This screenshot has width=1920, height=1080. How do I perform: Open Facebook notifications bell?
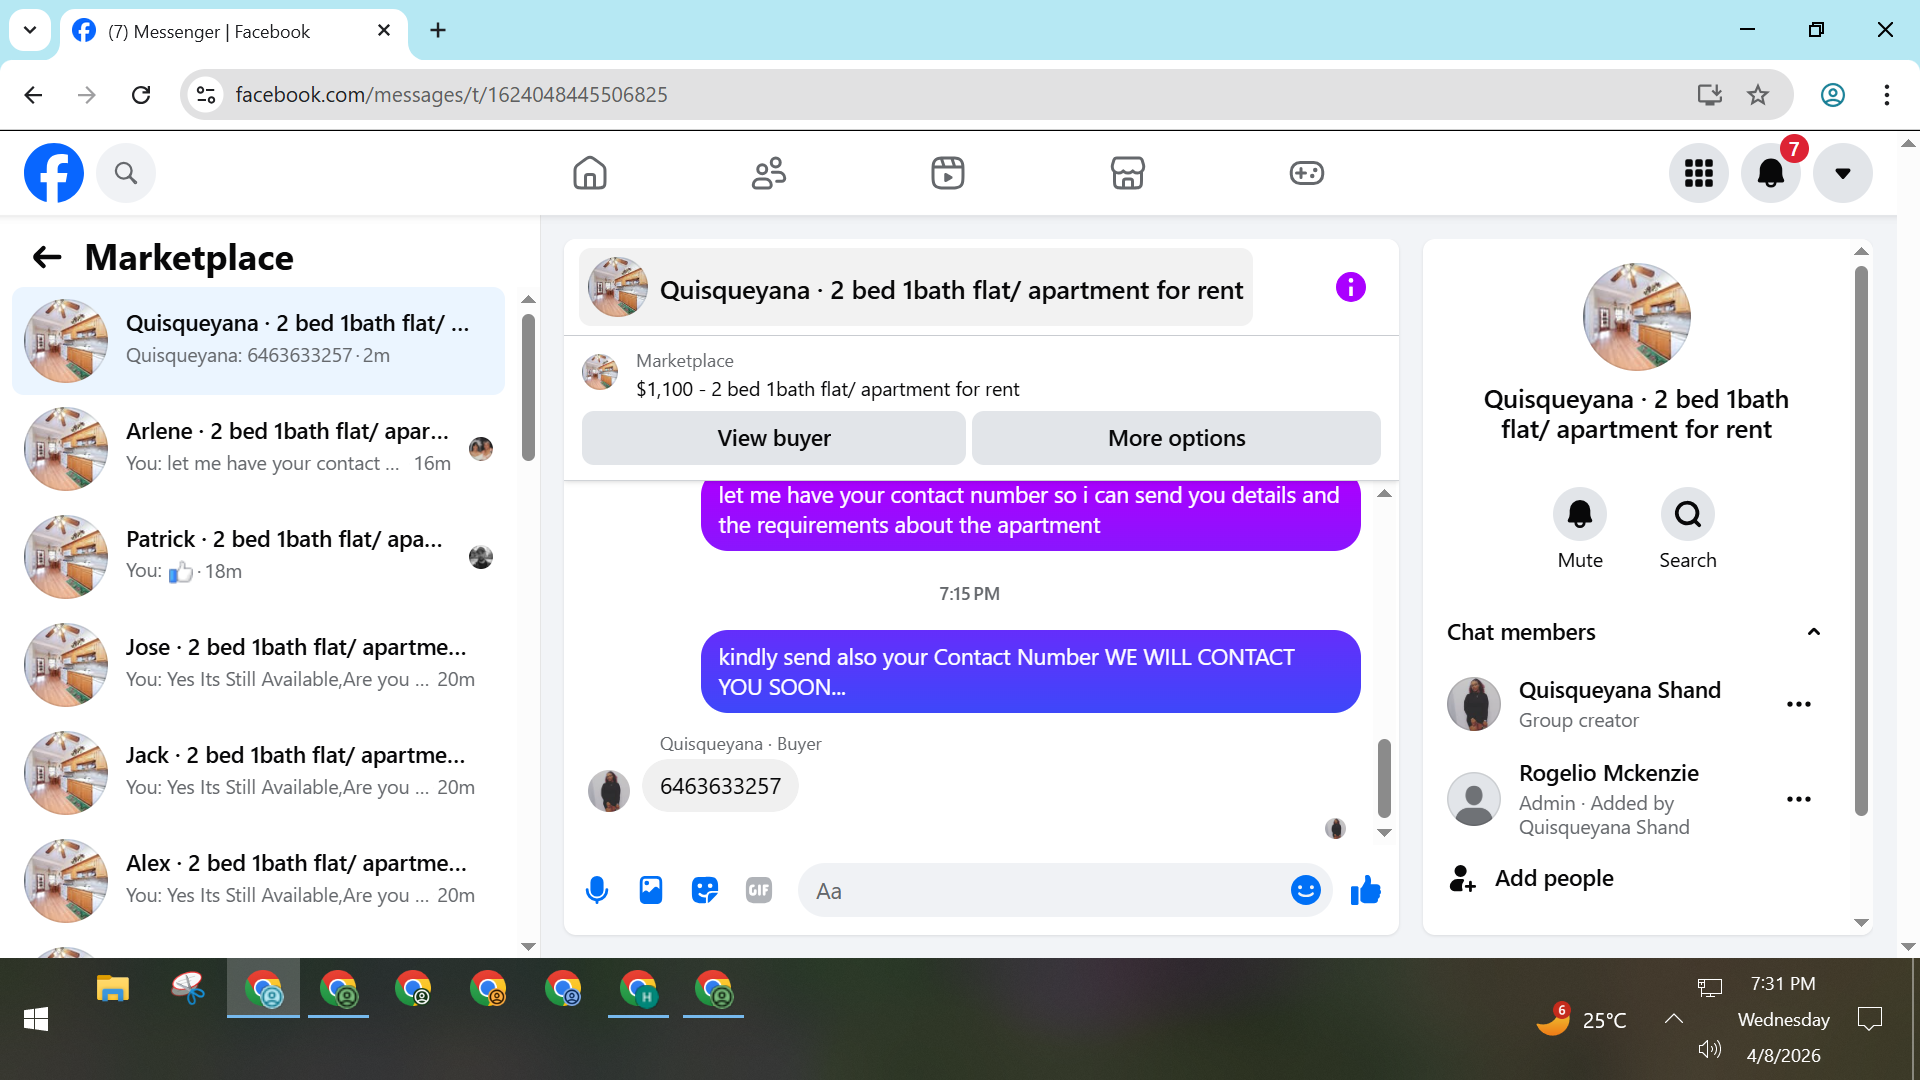tap(1770, 173)
